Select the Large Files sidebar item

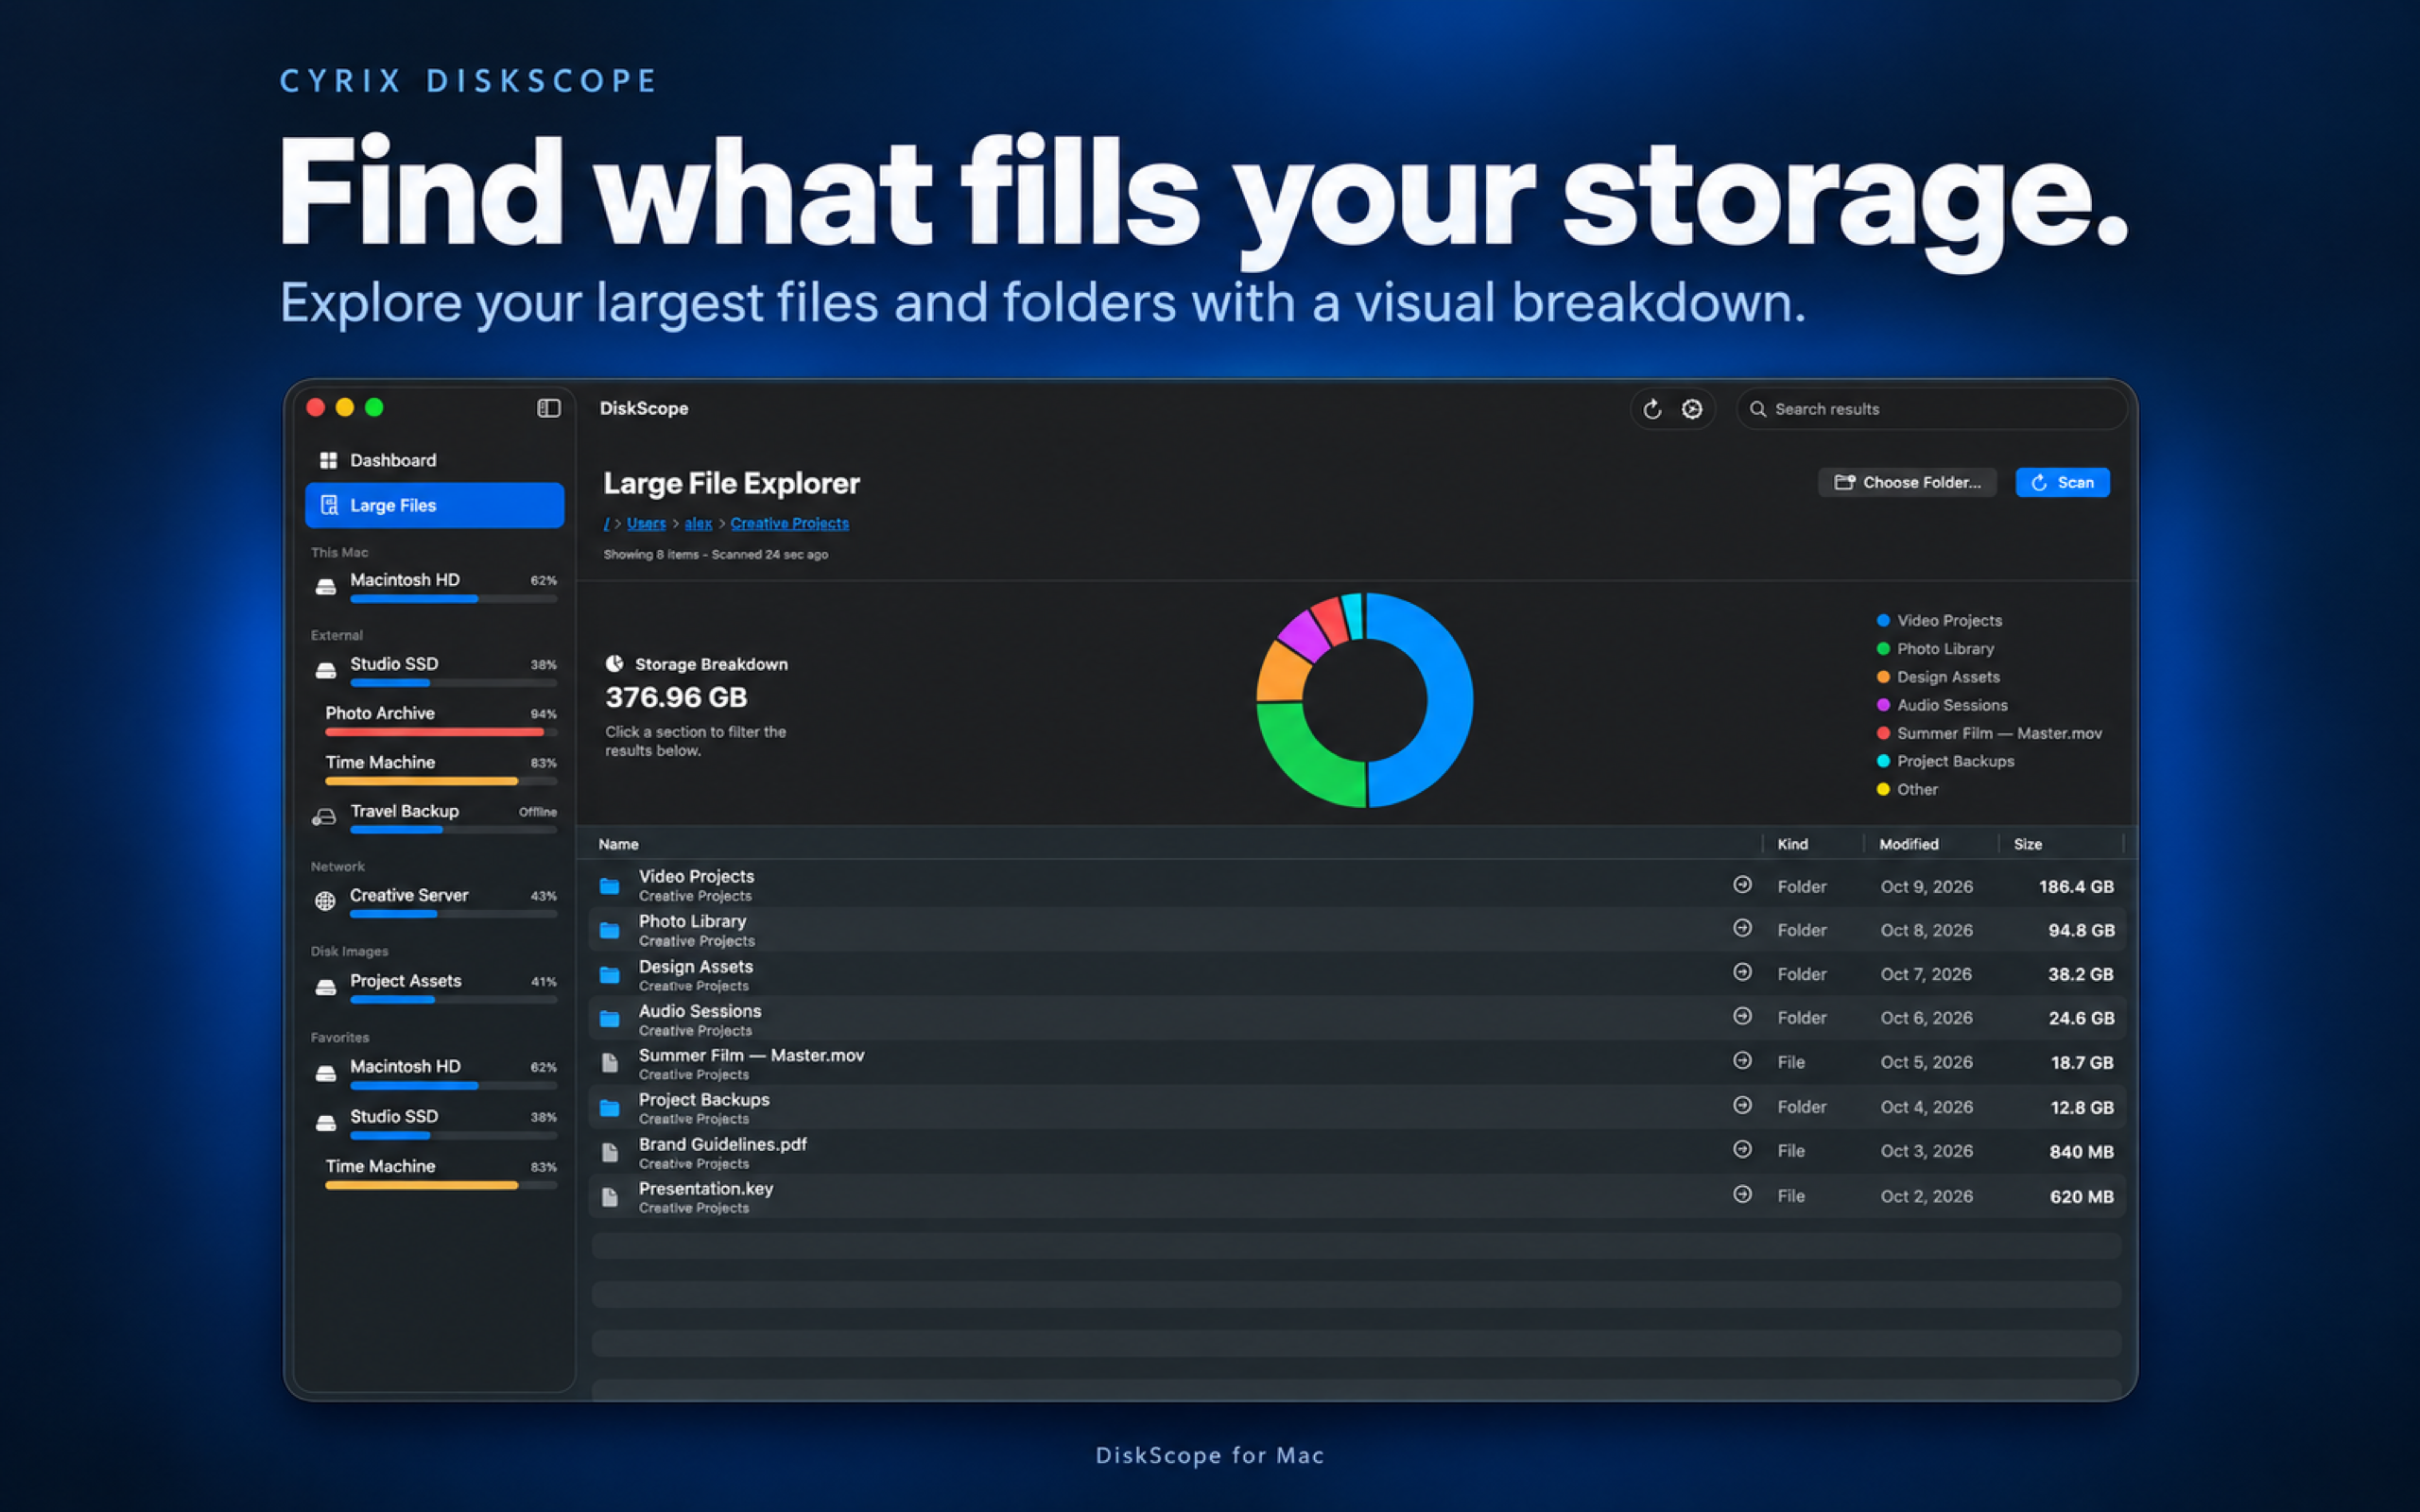[x=434, y=505]
